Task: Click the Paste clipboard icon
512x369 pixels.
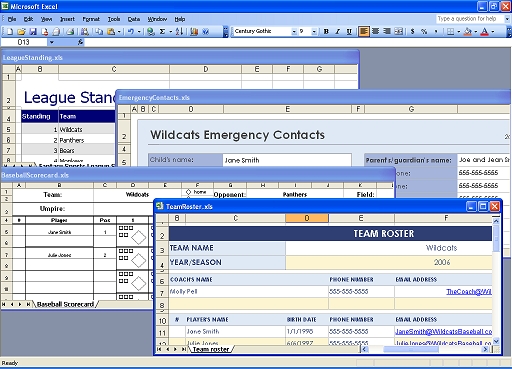Action: [x=111, y=31]
